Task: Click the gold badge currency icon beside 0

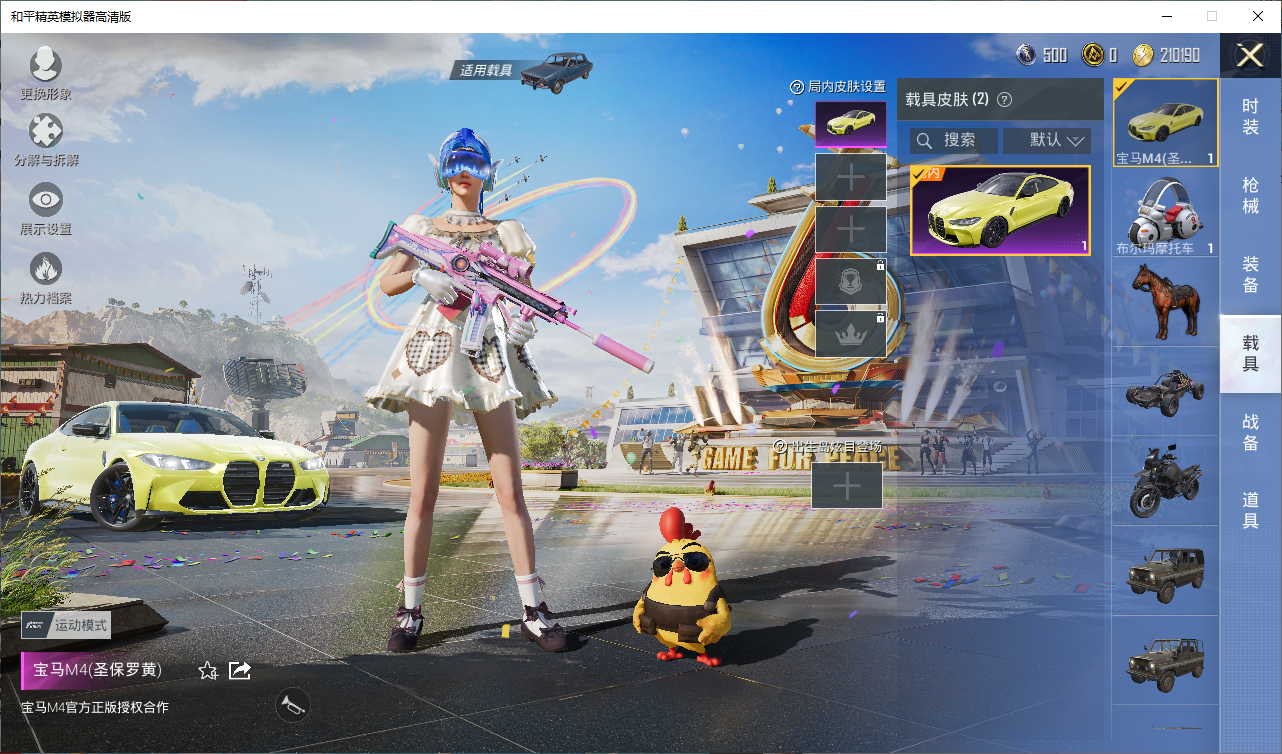Action: tap(1093, 55)
